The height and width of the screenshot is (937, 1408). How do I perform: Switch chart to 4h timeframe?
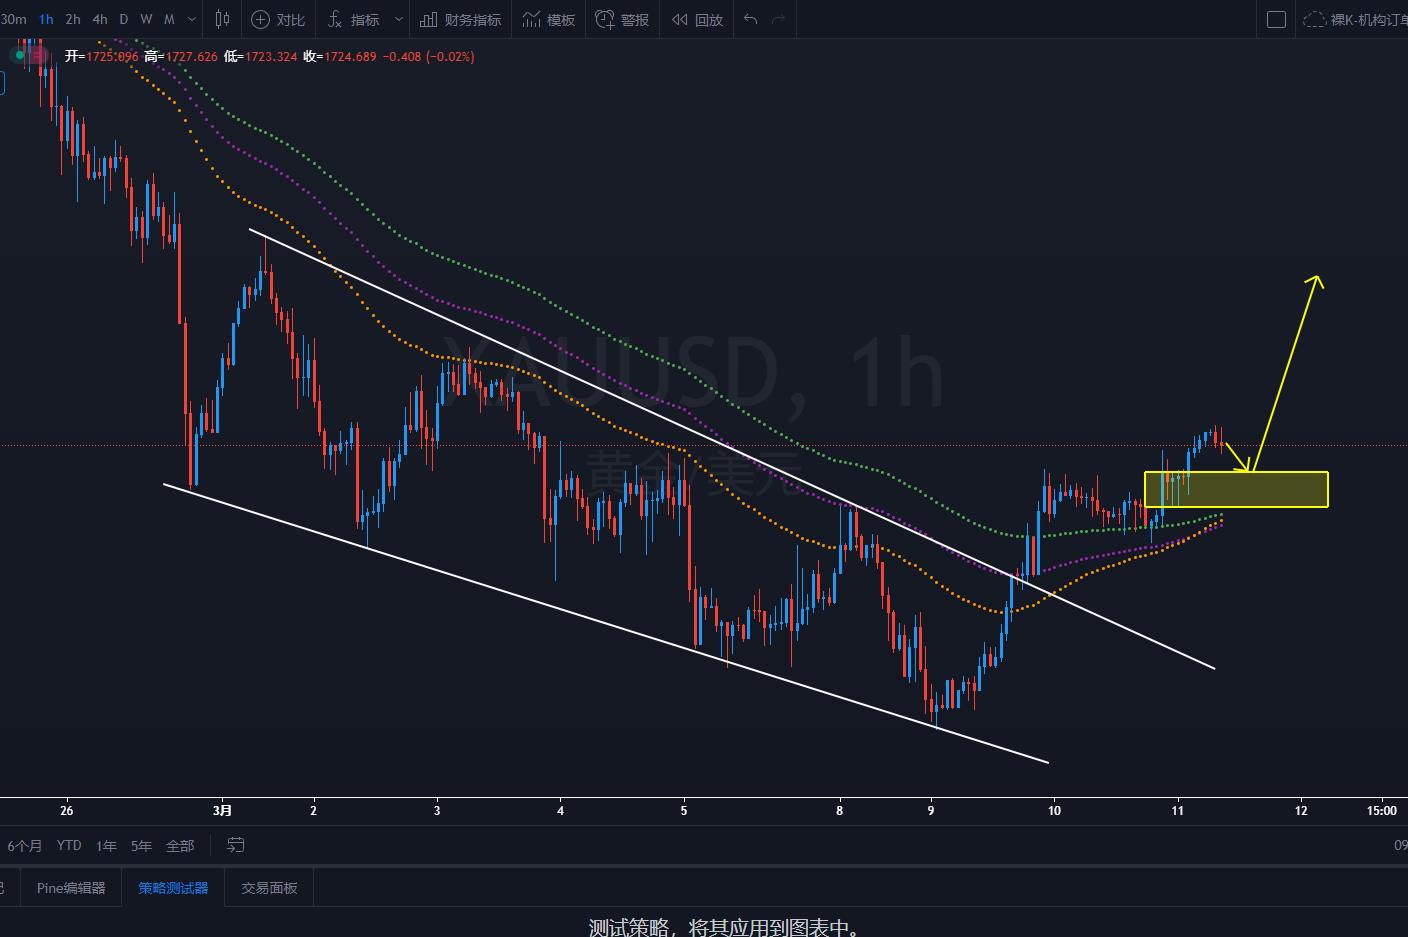coord(100,19)
